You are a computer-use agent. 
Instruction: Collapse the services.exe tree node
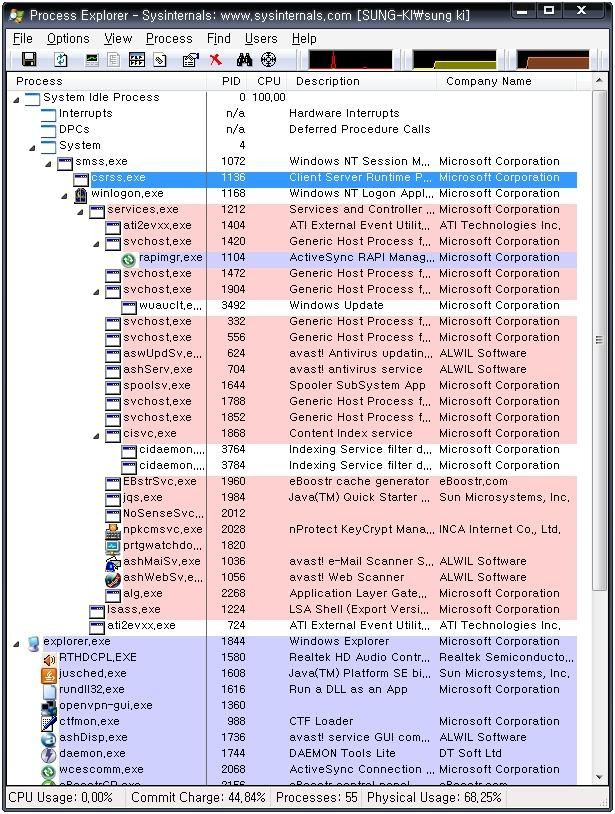tap(81, 212)
